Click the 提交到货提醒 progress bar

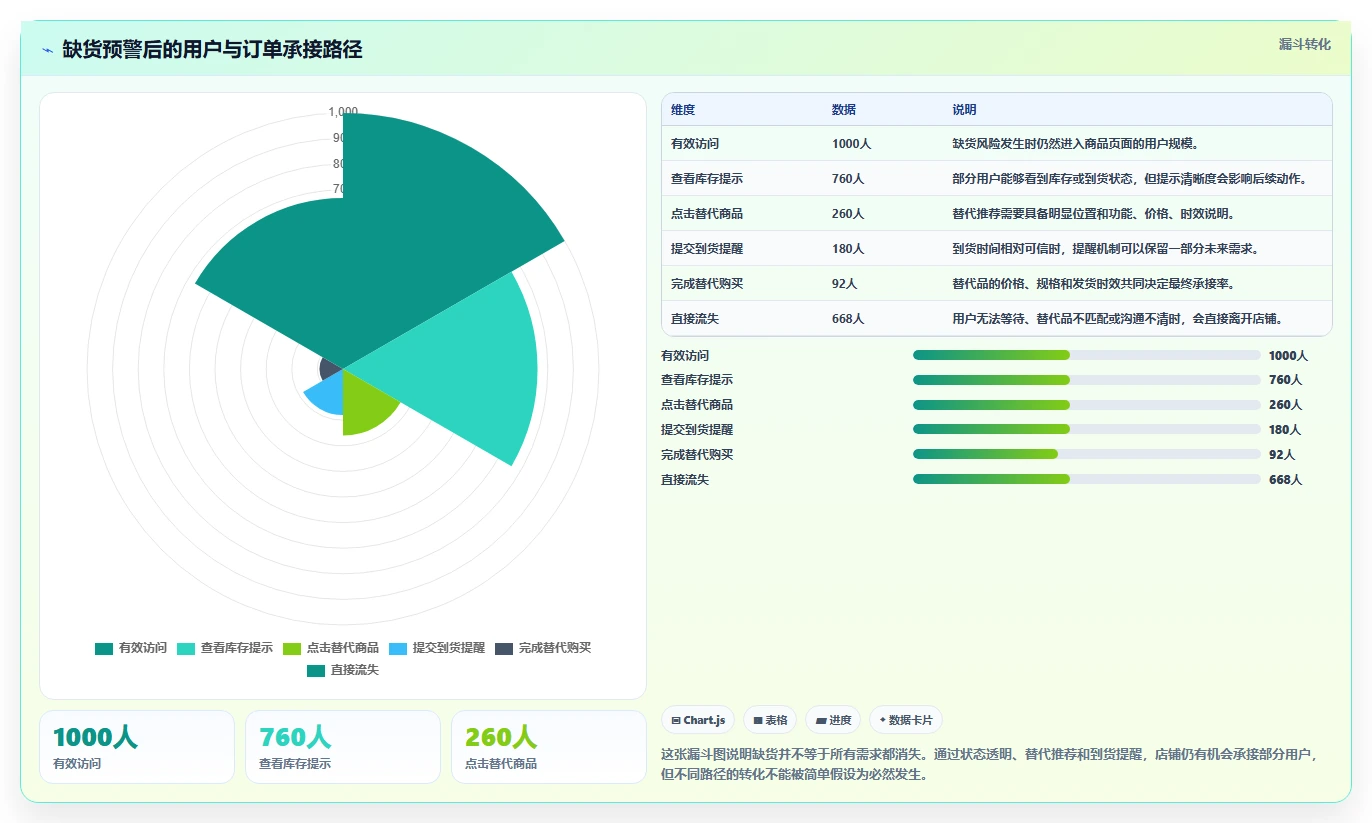pyautogui.click(x=1087, y=429)
